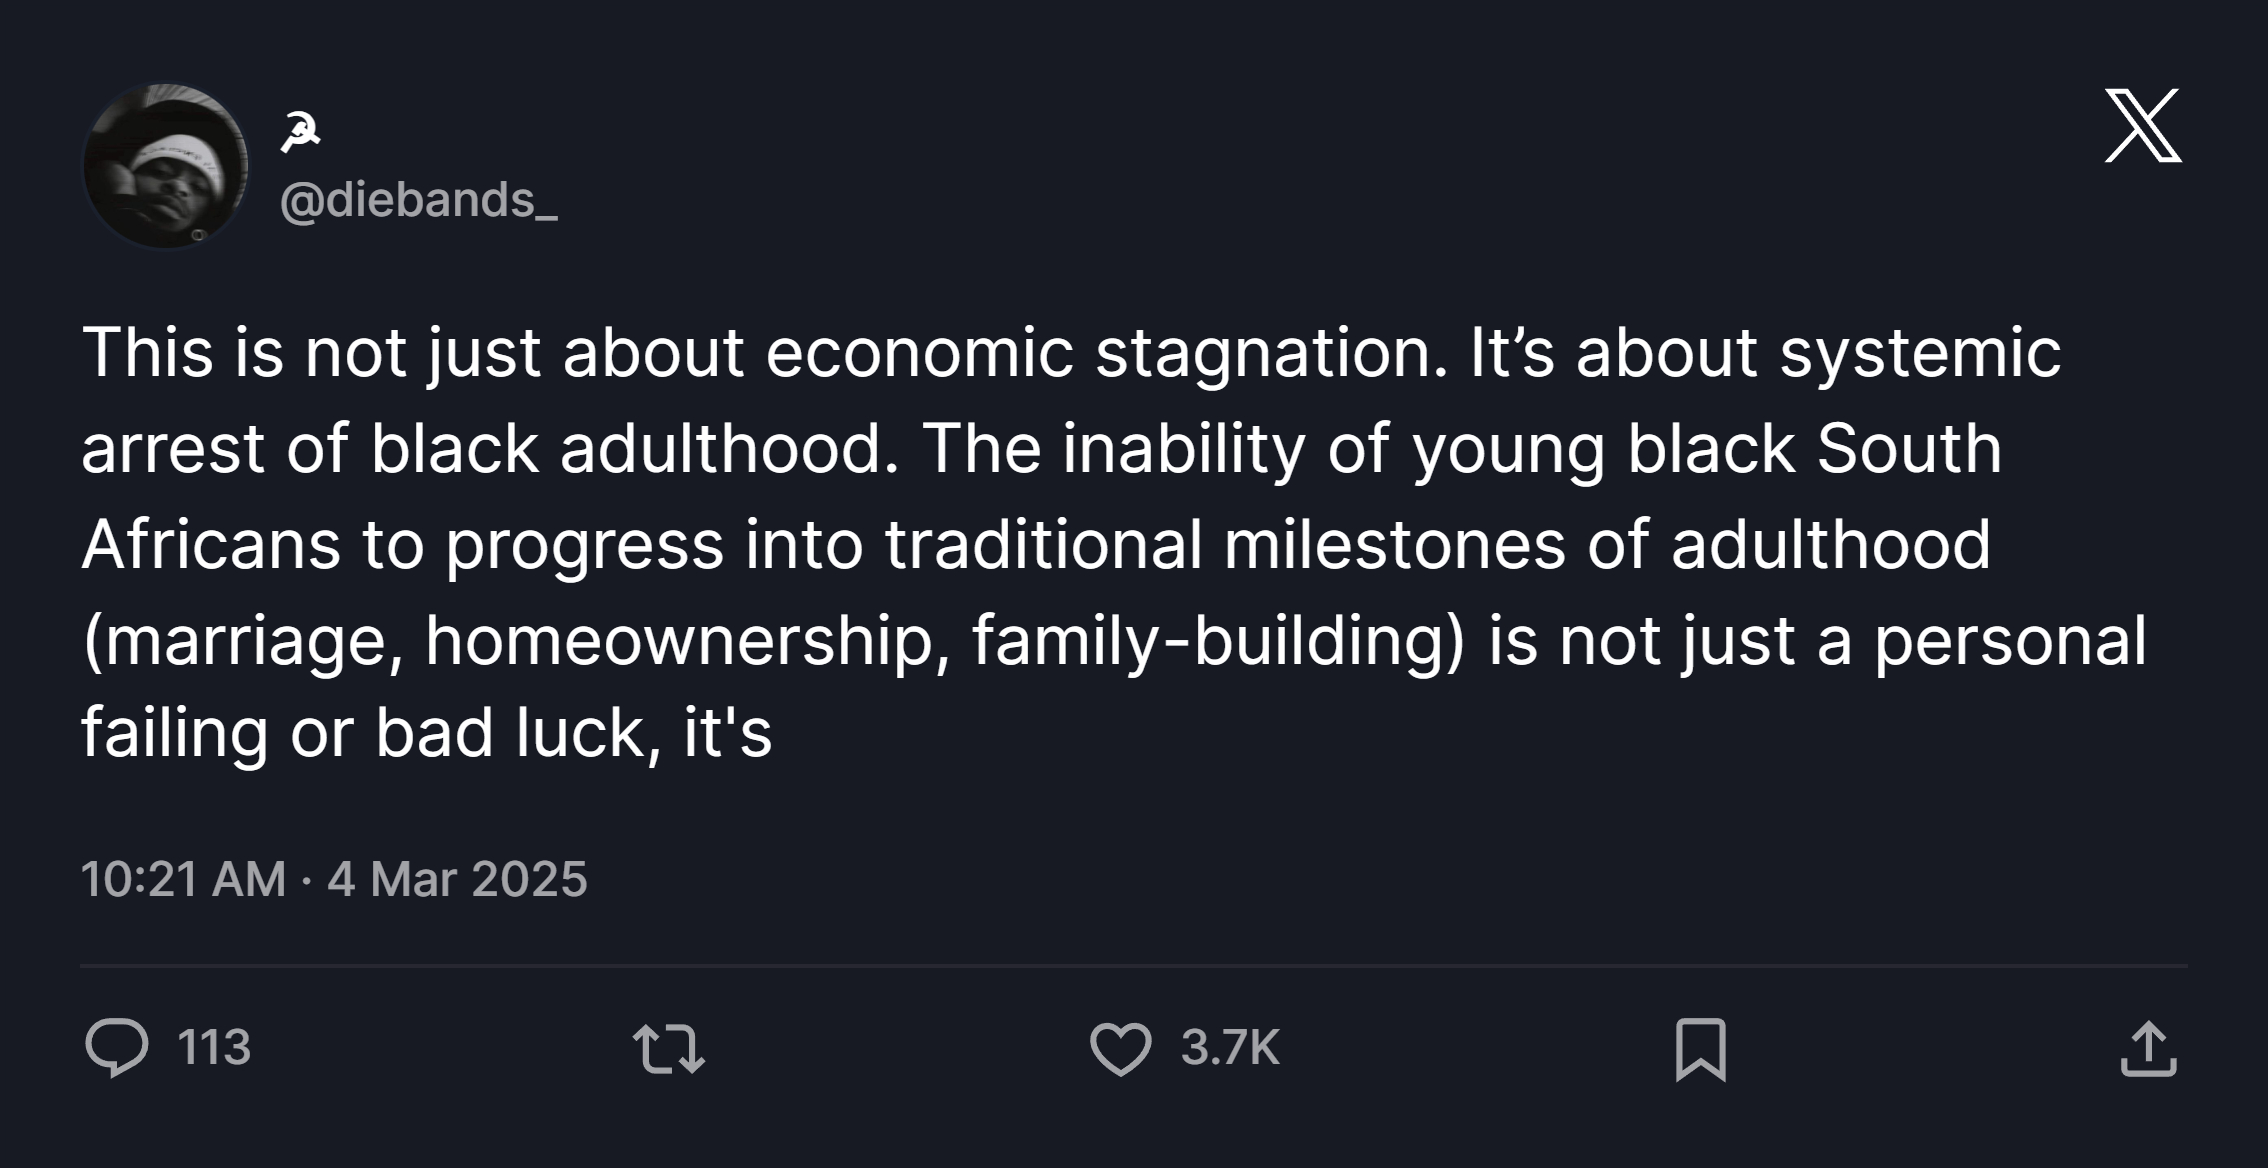This screenshot has width=2268, height=1168.
Task: Click the word "milestones" in the tweet
Action: click(1393, 545)
